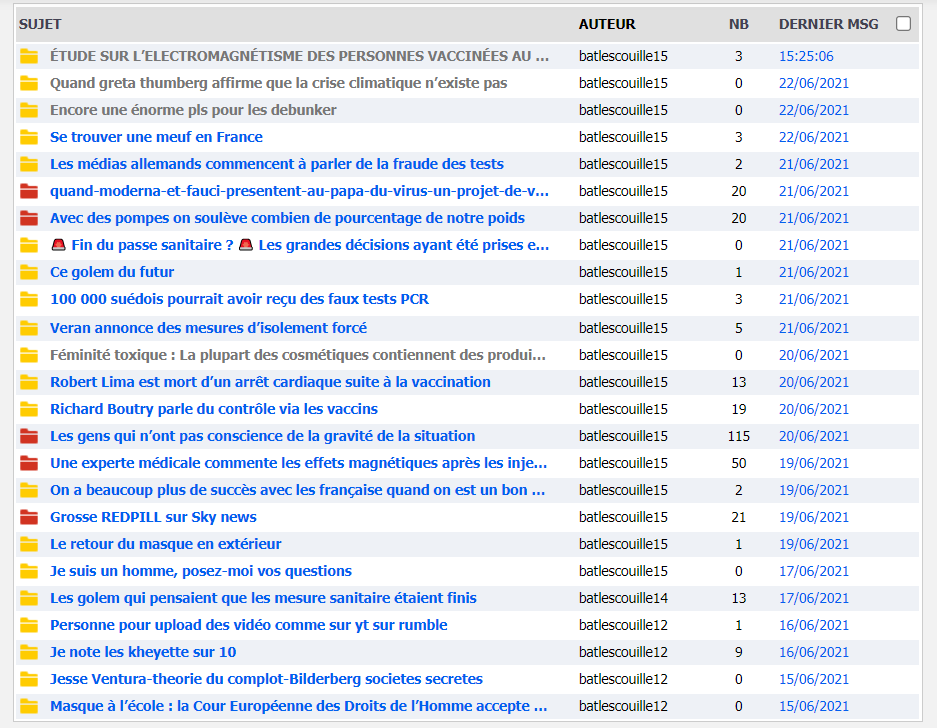937x728 pixels.
Task: Open 'Personne pour upload des vidéo' topic
Action: click(249, 625)
